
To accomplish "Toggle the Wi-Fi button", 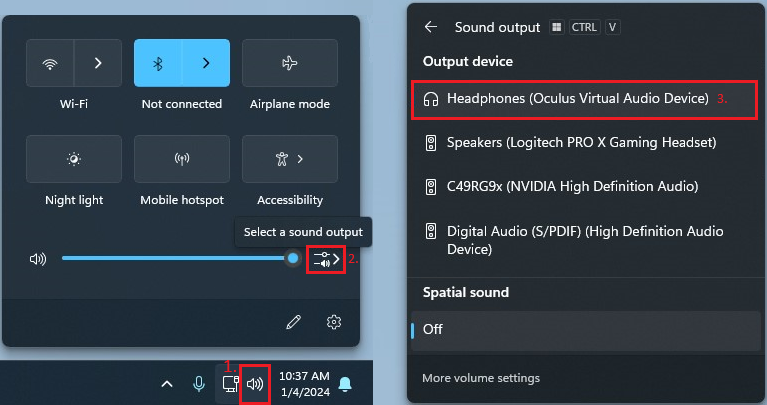I will [x=50, y=63].
